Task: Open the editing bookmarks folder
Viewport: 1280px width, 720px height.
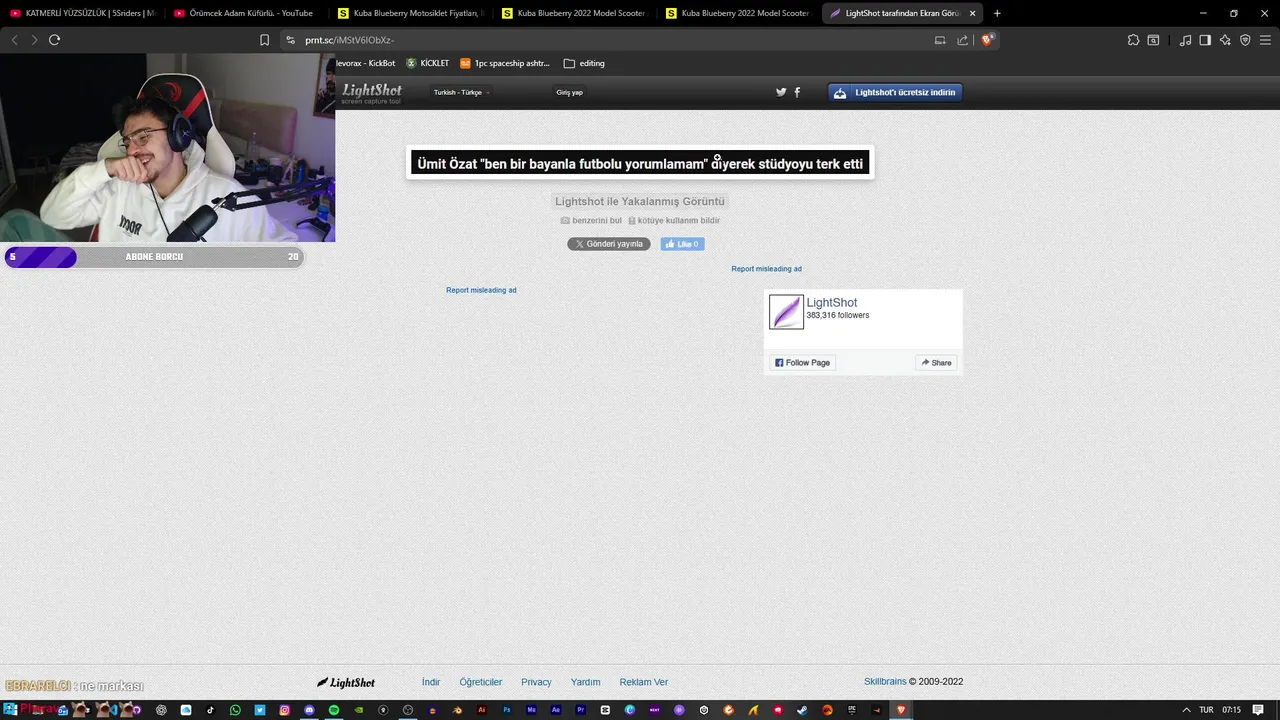Action: pyautogui.click(x=584, y=63)
